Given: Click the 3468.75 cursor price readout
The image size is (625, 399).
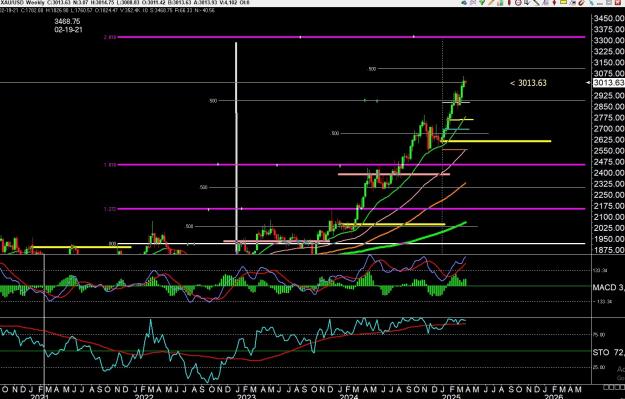Looking at the screenshot, I should [x=67, y=21].
